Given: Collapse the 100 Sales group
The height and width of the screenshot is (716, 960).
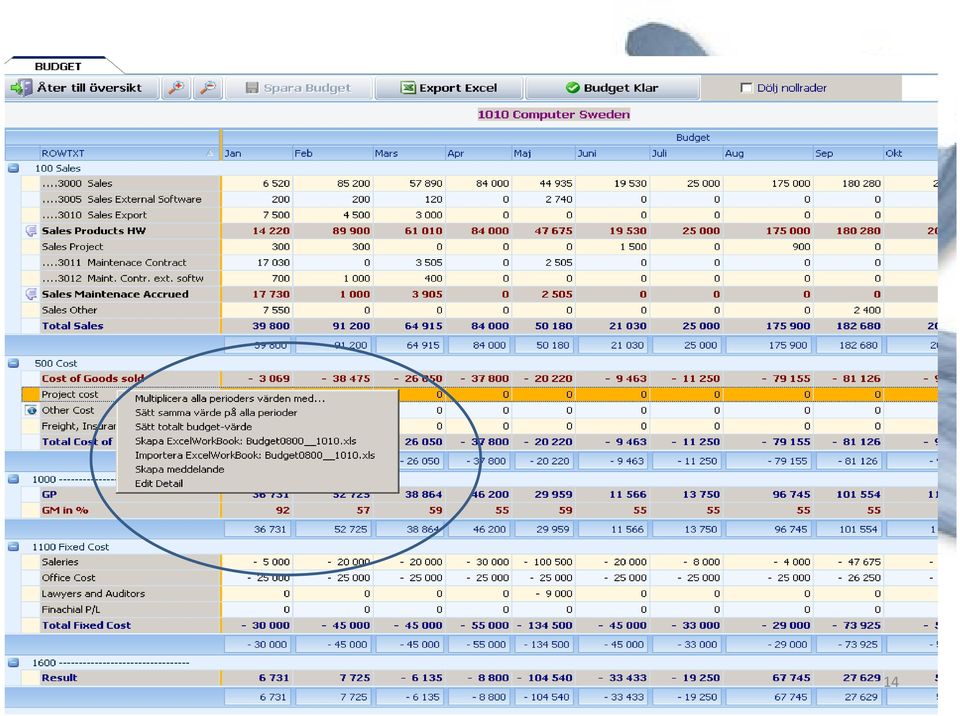Looking at the screenshot, I should pos(13,168).
